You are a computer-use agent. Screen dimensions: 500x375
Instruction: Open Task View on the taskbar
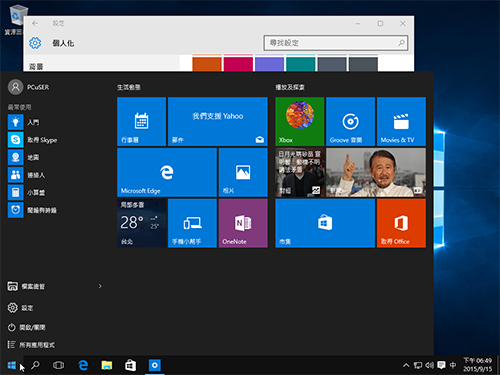58,365
